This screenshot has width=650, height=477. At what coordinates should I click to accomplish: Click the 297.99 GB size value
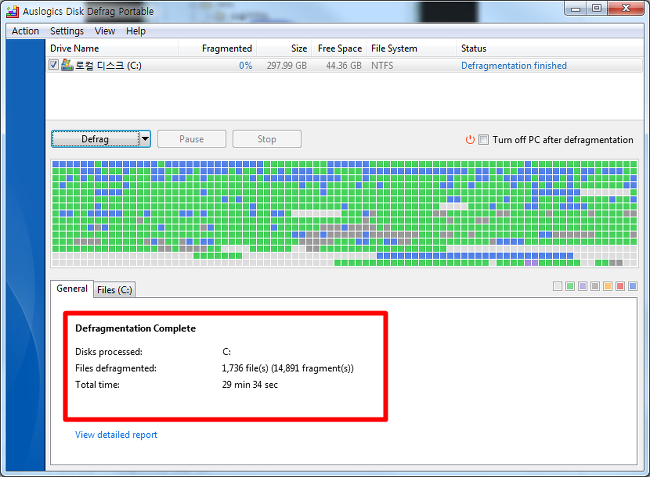[x=287, y=65]
